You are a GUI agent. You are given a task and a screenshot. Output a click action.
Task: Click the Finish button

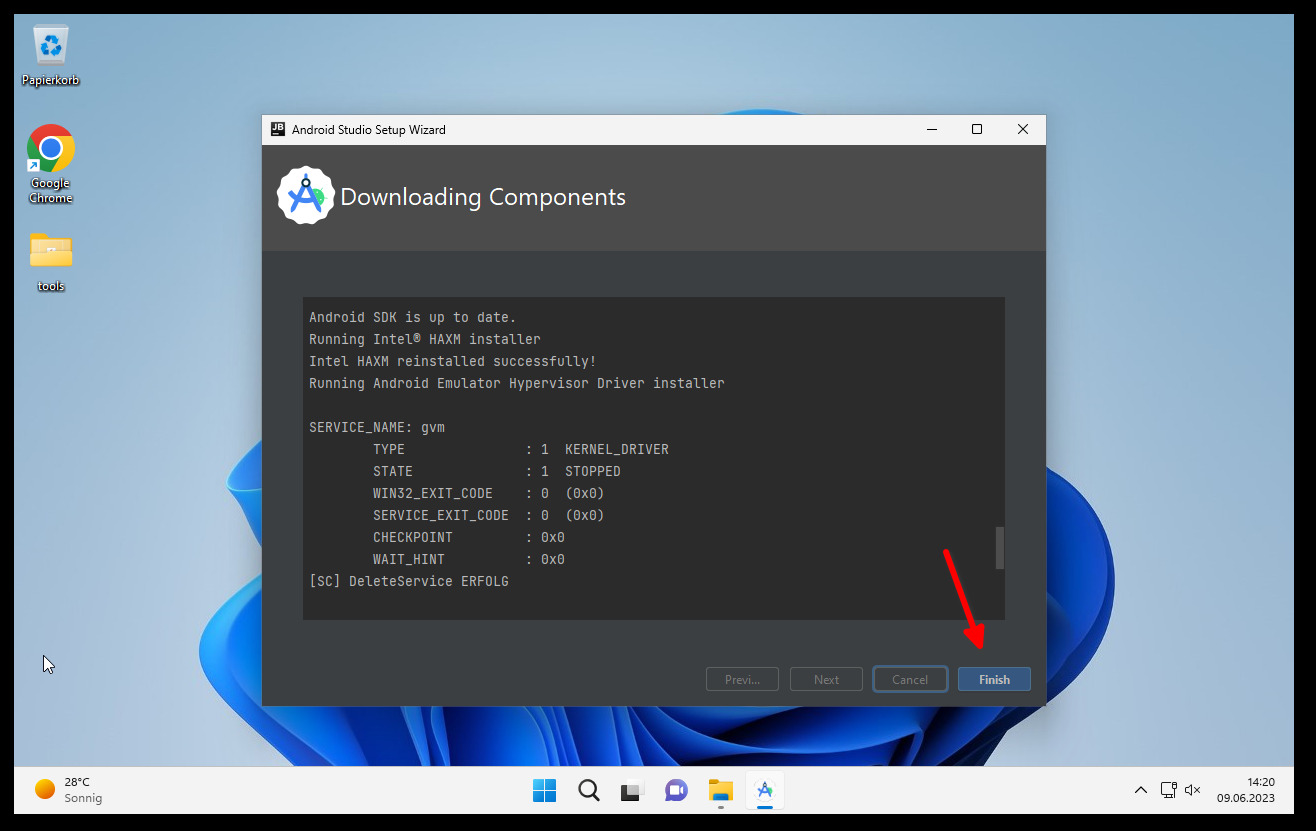pos(994,679)
